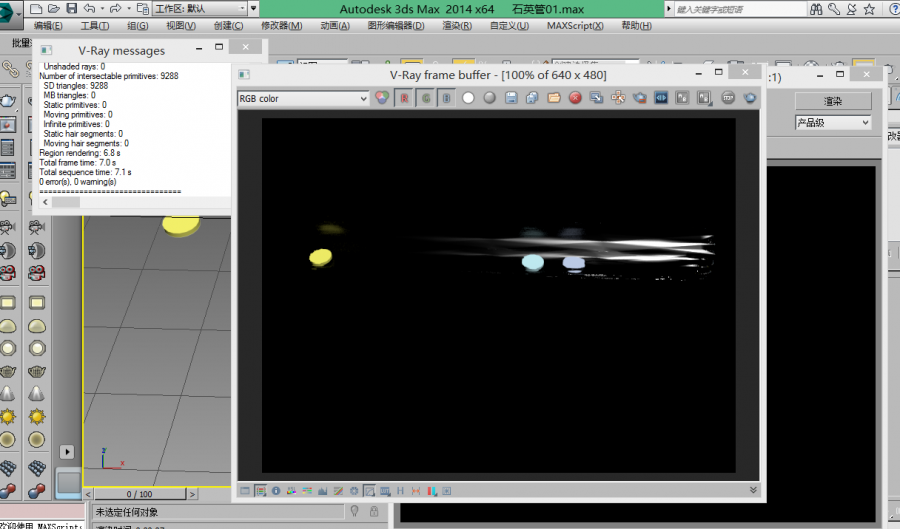Click the save image disk icon
900x529 pixels.
[511, 98]
